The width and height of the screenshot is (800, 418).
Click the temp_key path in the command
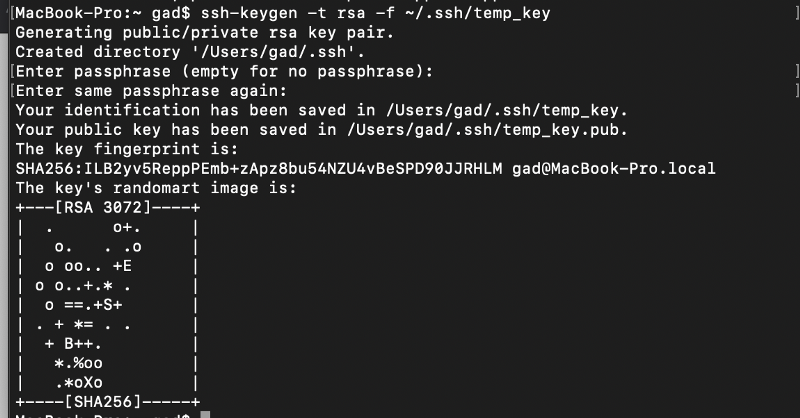478,13
